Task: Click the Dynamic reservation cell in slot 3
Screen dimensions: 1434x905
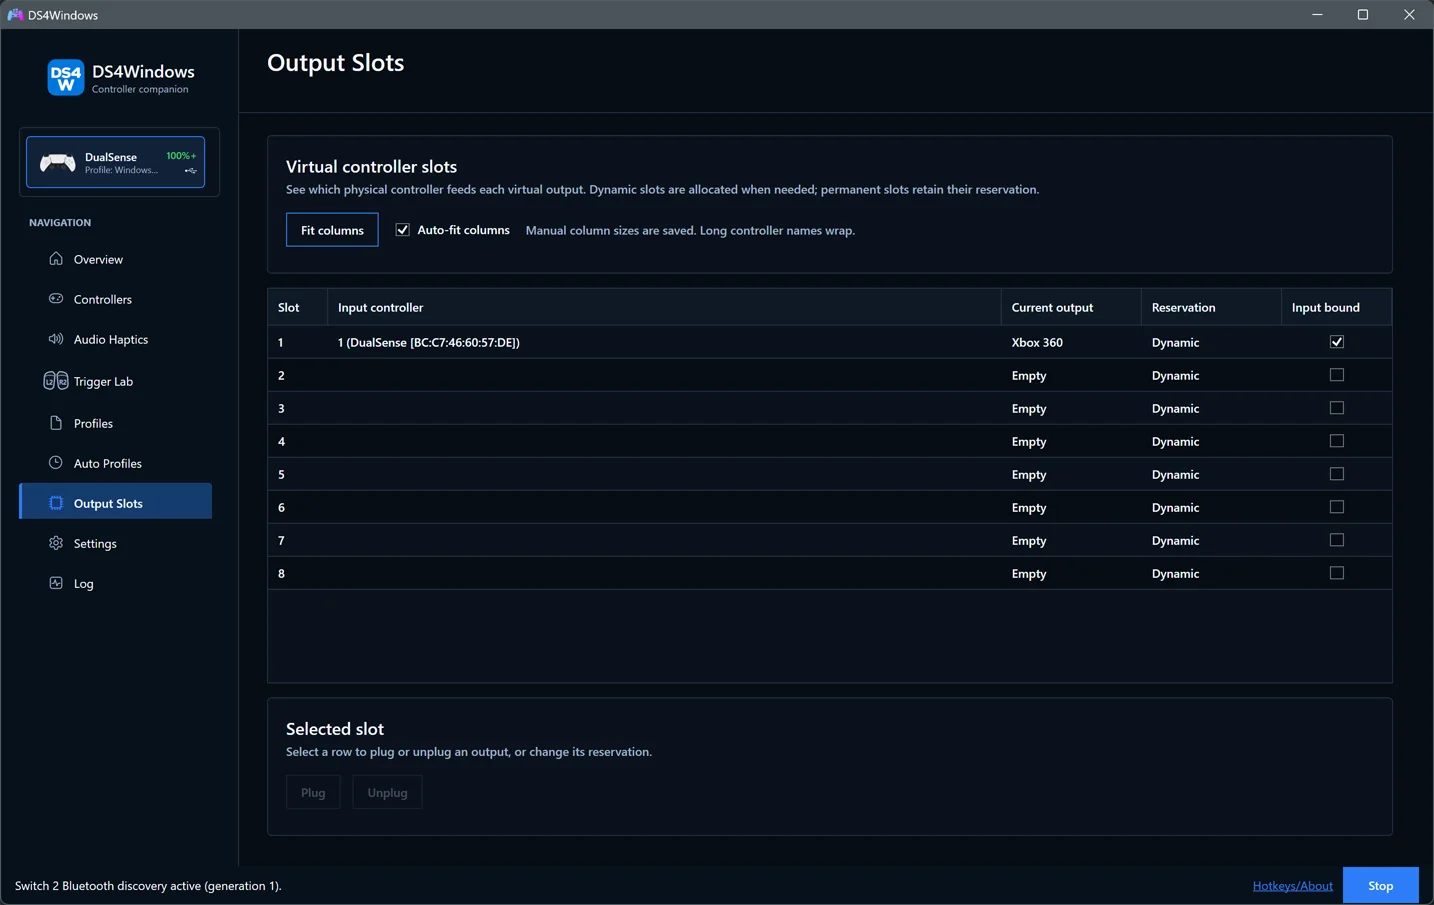Action: 1211,408
